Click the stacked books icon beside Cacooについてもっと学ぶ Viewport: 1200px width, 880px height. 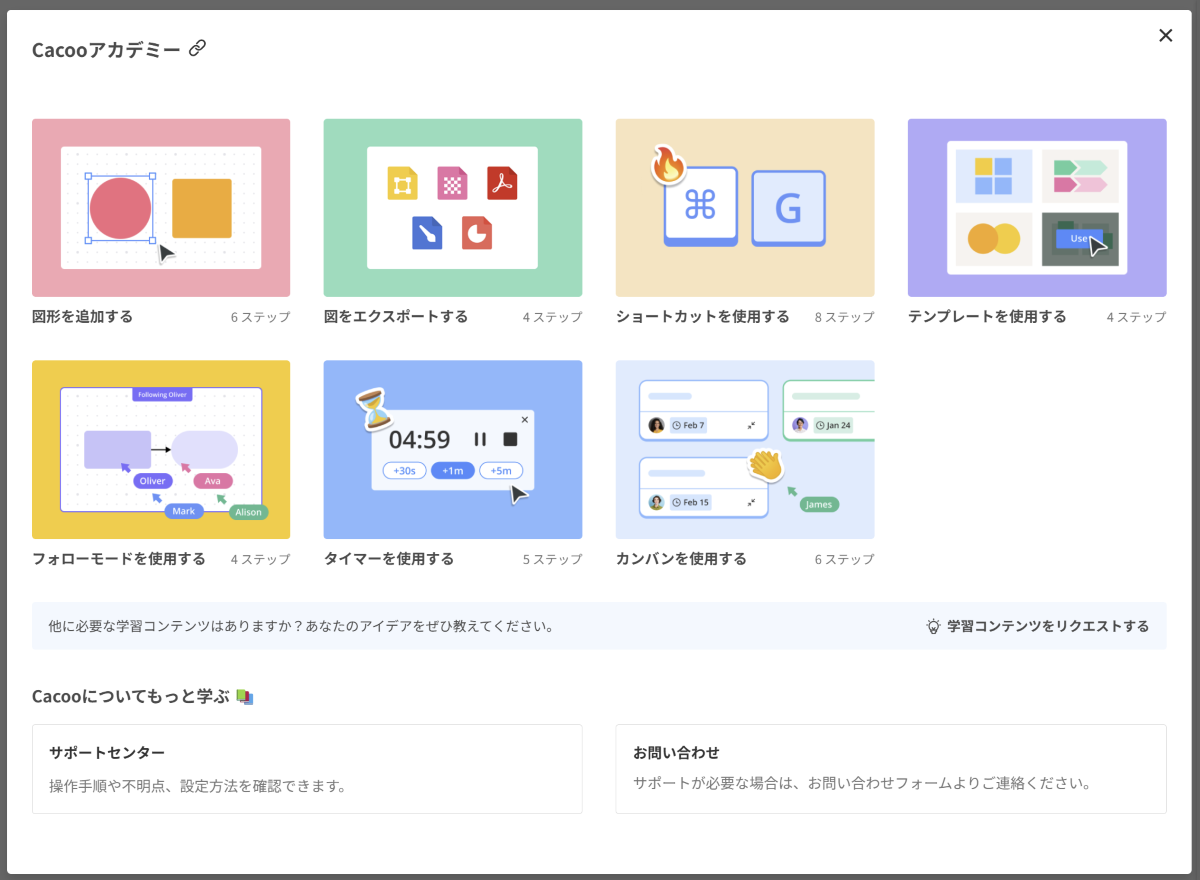(245, 697)
